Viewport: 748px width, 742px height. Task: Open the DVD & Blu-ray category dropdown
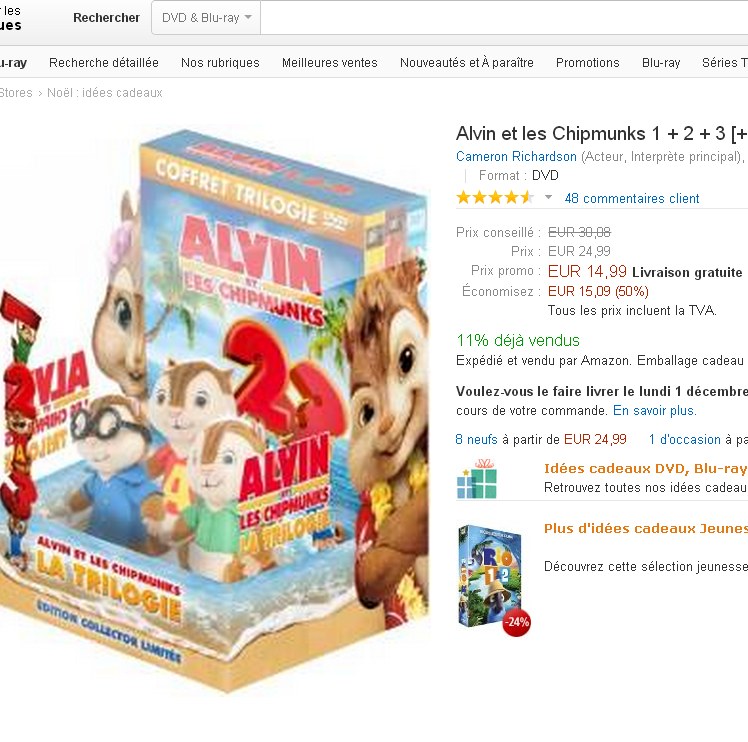[206, 18]
